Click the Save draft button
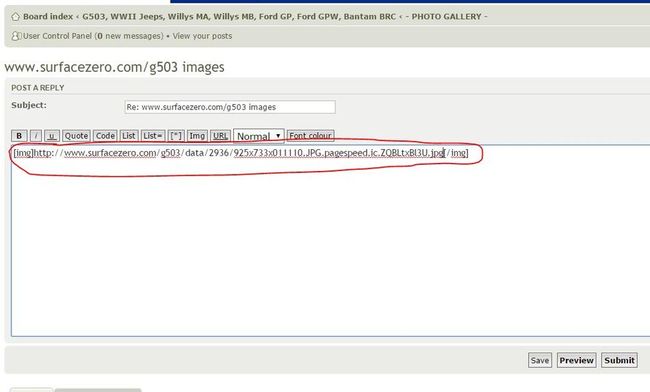This screenshot has width=650, height=392. click(x=540, y=360)
